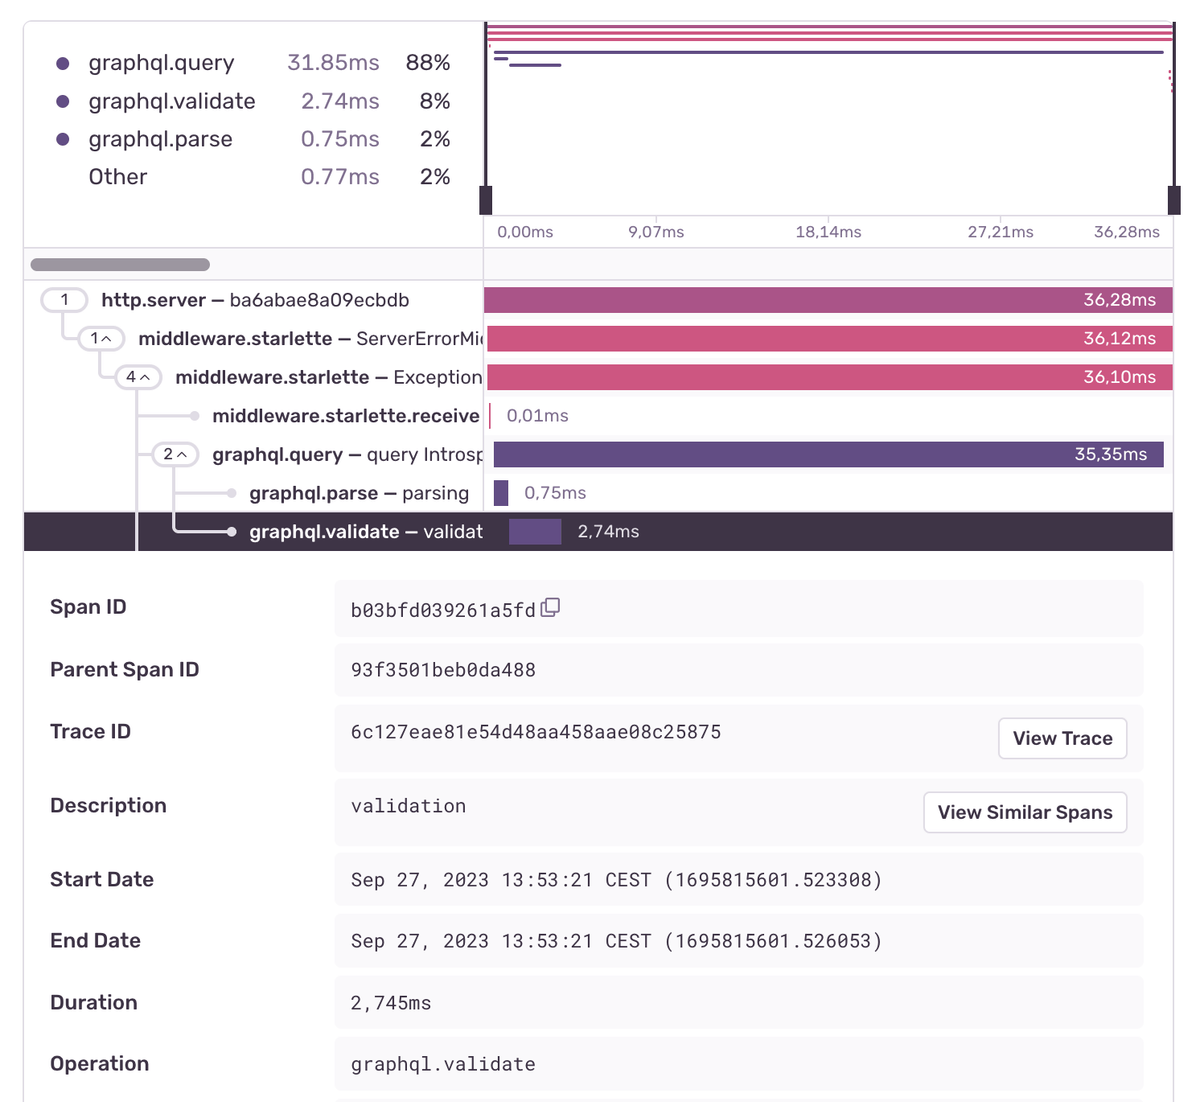Screen dimensions: 1200x1102
Task: Click the numbered badge on the http.server span
Action: pos(63,299)
